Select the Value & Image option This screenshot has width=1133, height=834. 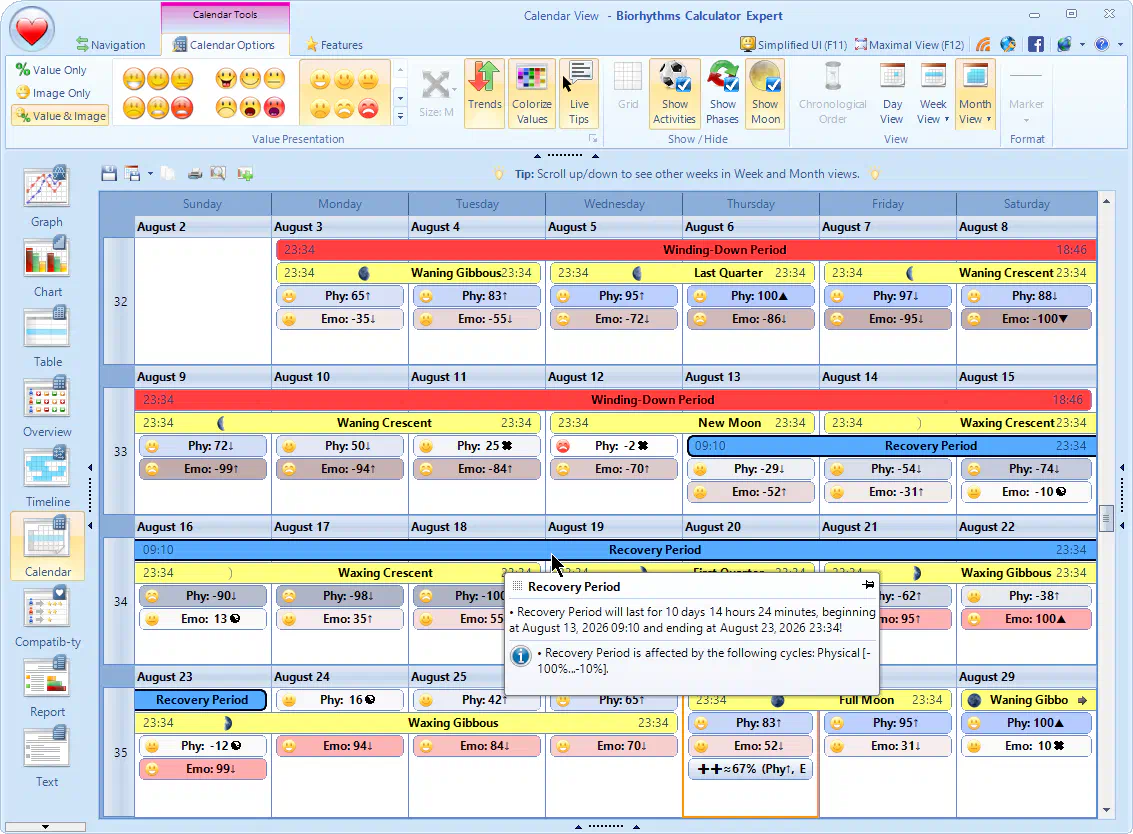[x=61, y=116]
